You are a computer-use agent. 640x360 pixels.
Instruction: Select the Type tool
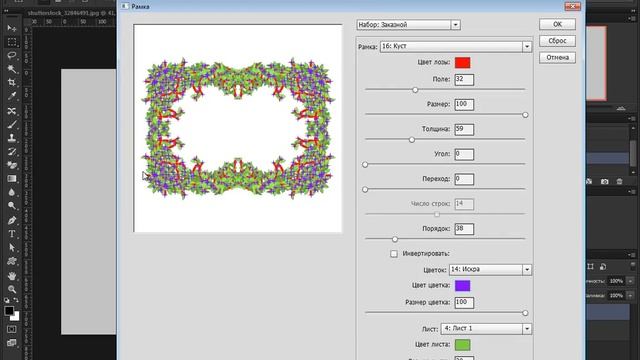(x=12, y=234)
